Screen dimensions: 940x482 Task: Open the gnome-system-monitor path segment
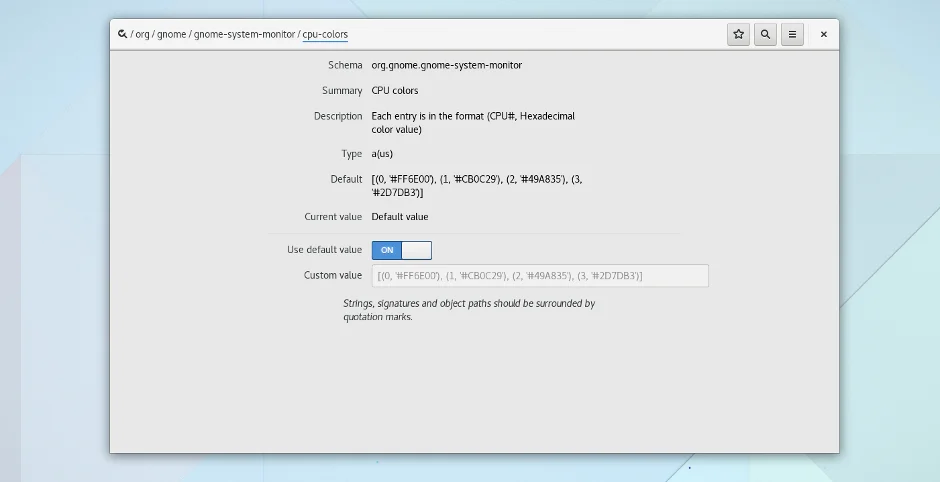244,35
